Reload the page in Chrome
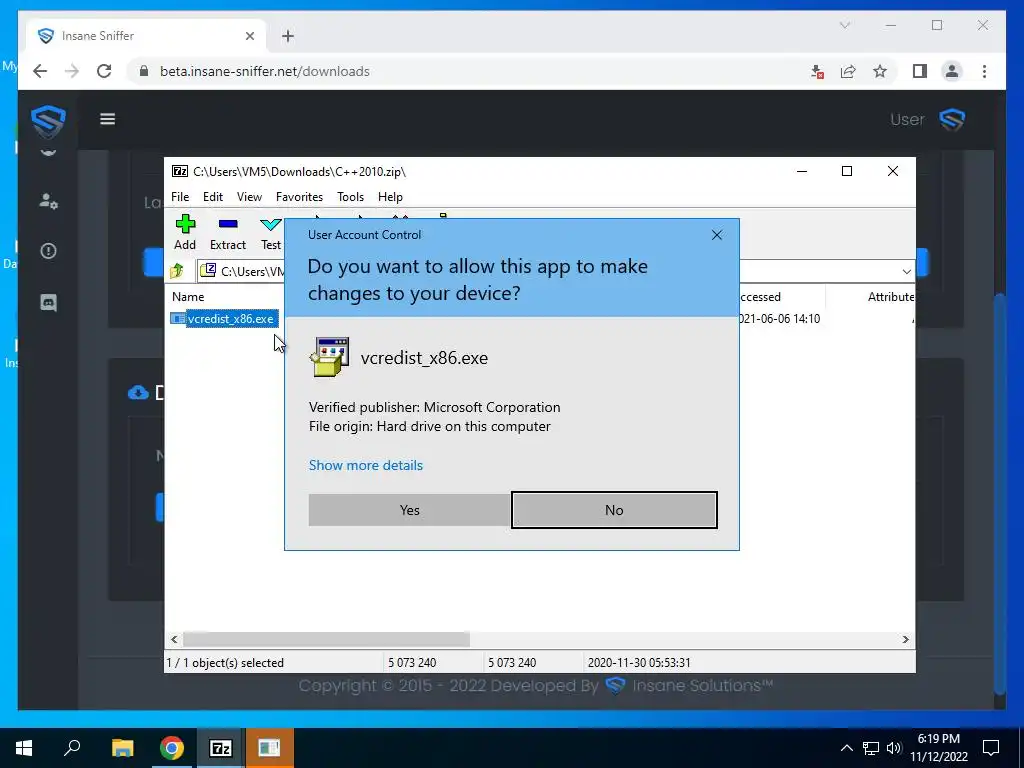 104,71
